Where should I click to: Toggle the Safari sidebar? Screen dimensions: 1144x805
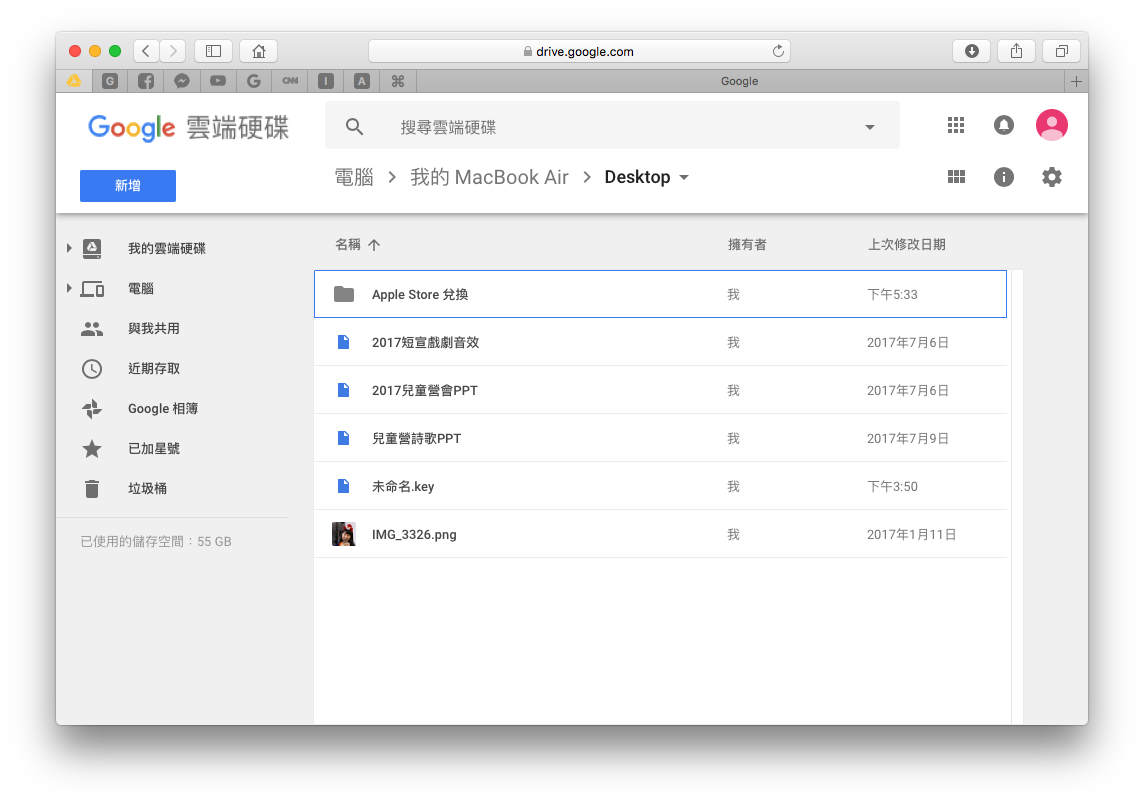[x=213, y=51]
